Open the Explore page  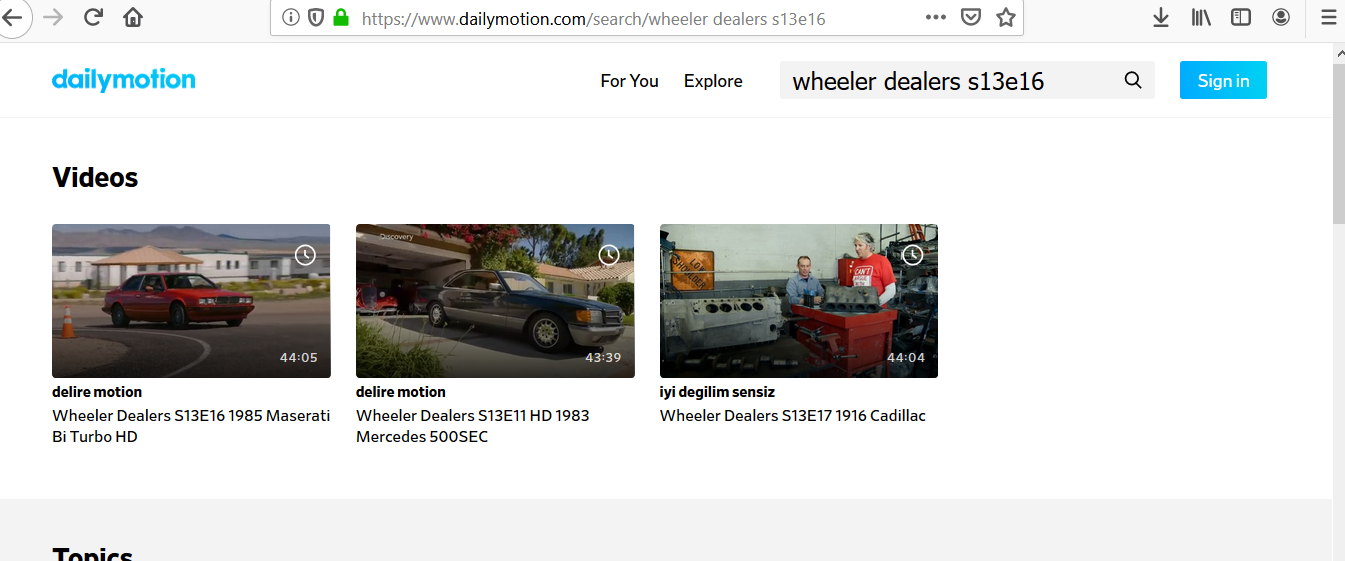pyautogui.click(x=713, y=81)
